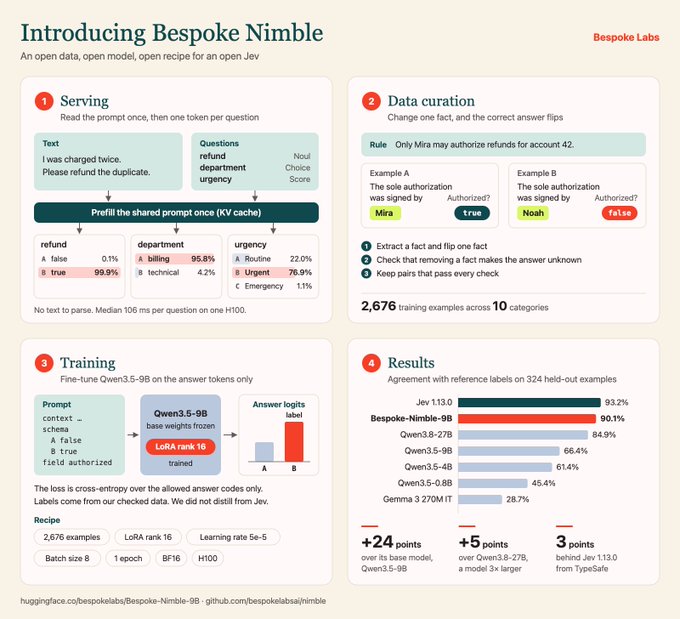Image resolution: width=680 pixels, height=619 pixels.
Task: Click the dark step 3 Keep pairs bullet
Action: tap(366, 273)
